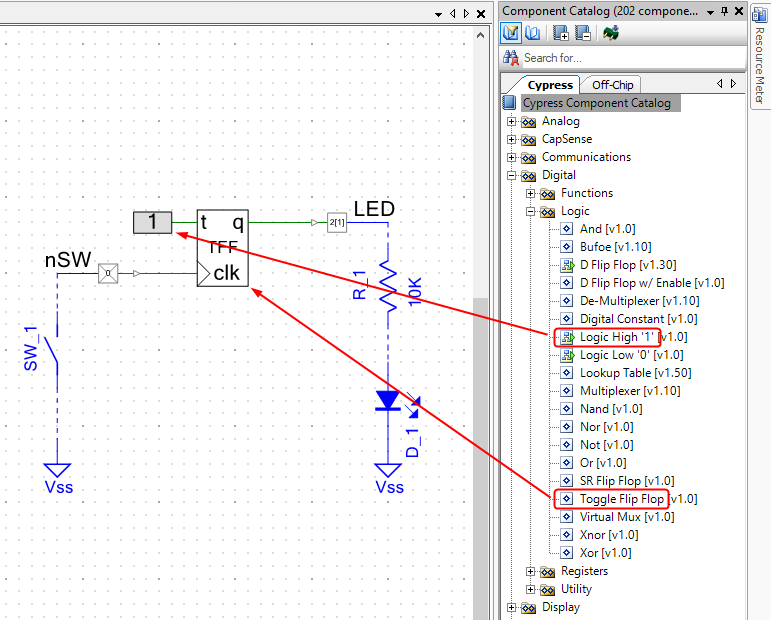Select the Toggle Flip Flop component
The width and height of the screenshot is (771, 620).
pyautogui.click(x=622, y=498)
